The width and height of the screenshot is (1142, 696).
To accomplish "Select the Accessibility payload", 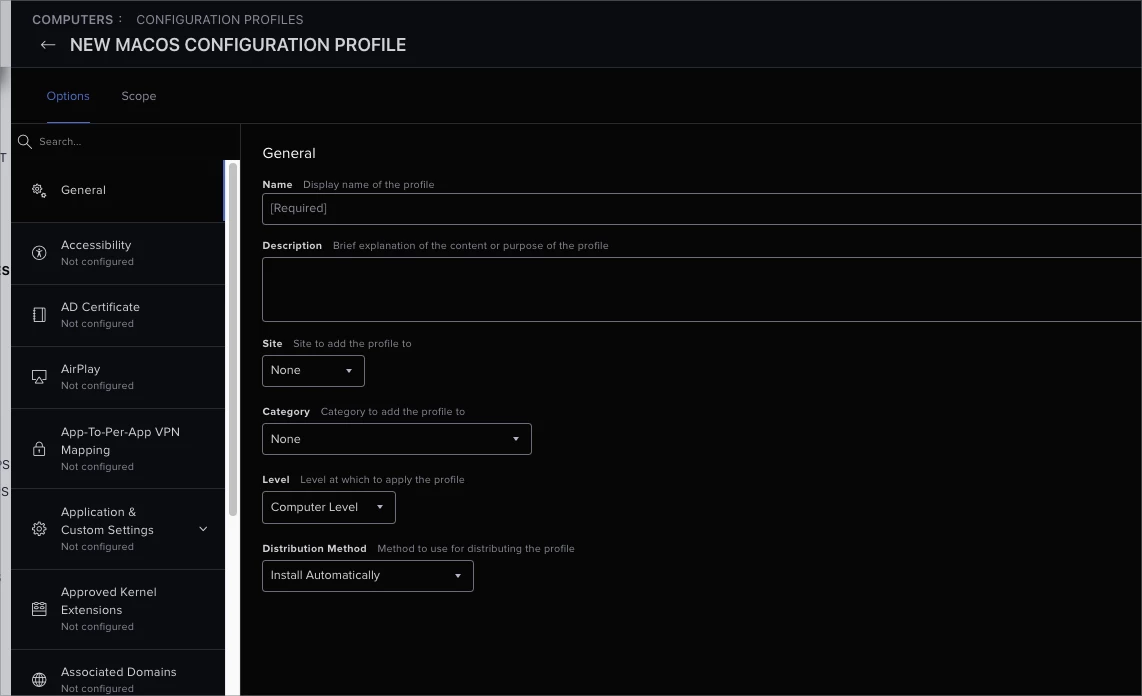I will (x=118, y=253).
